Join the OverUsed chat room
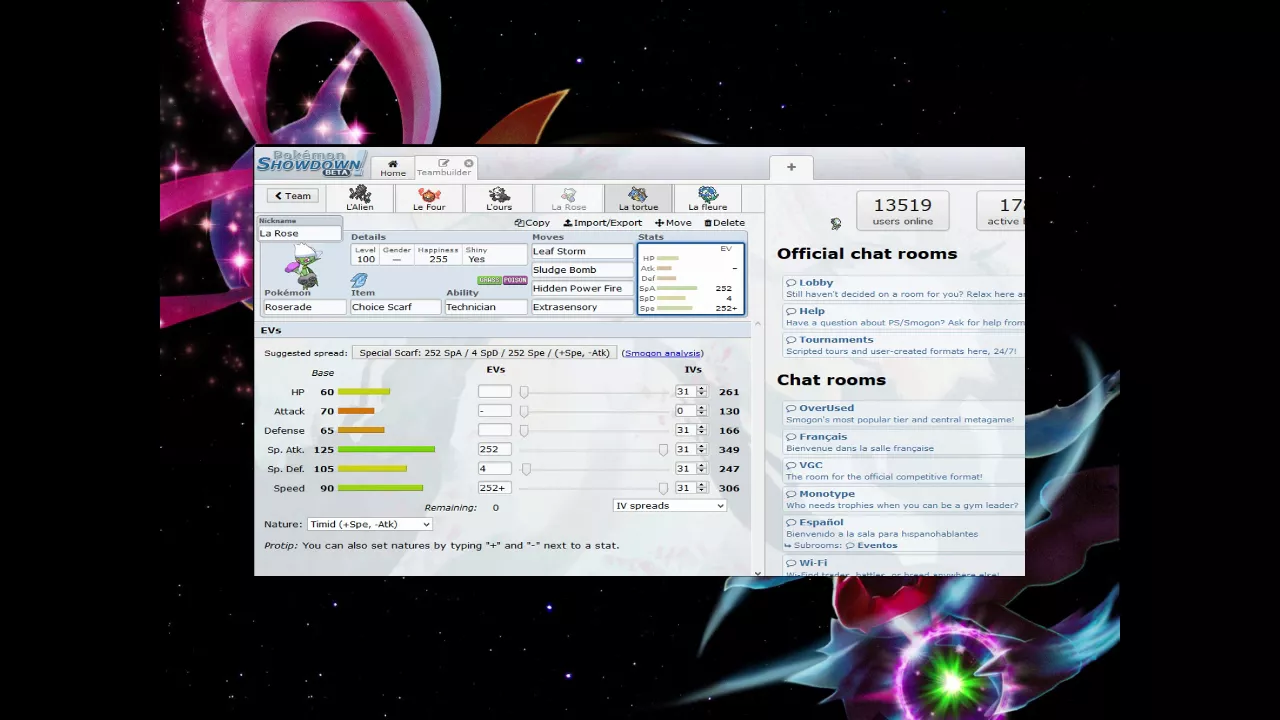The width and height of the screenshot is (1280, 720). click(x=904, y=413)
